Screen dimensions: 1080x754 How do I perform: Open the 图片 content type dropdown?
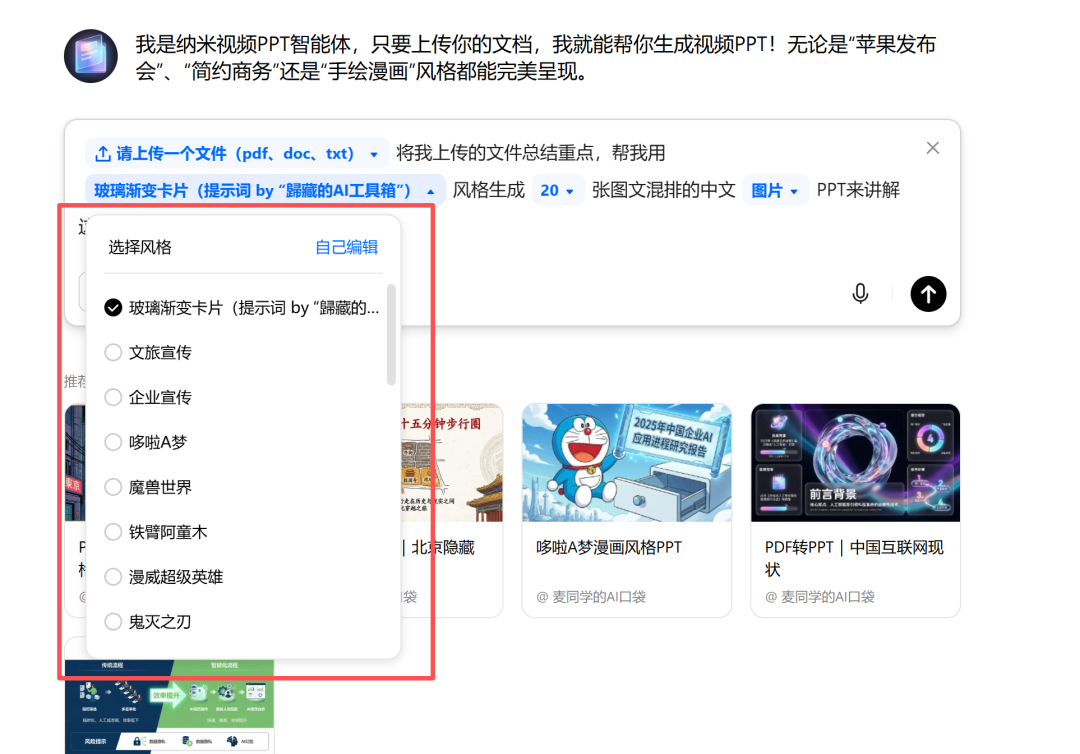coord(775,189)
